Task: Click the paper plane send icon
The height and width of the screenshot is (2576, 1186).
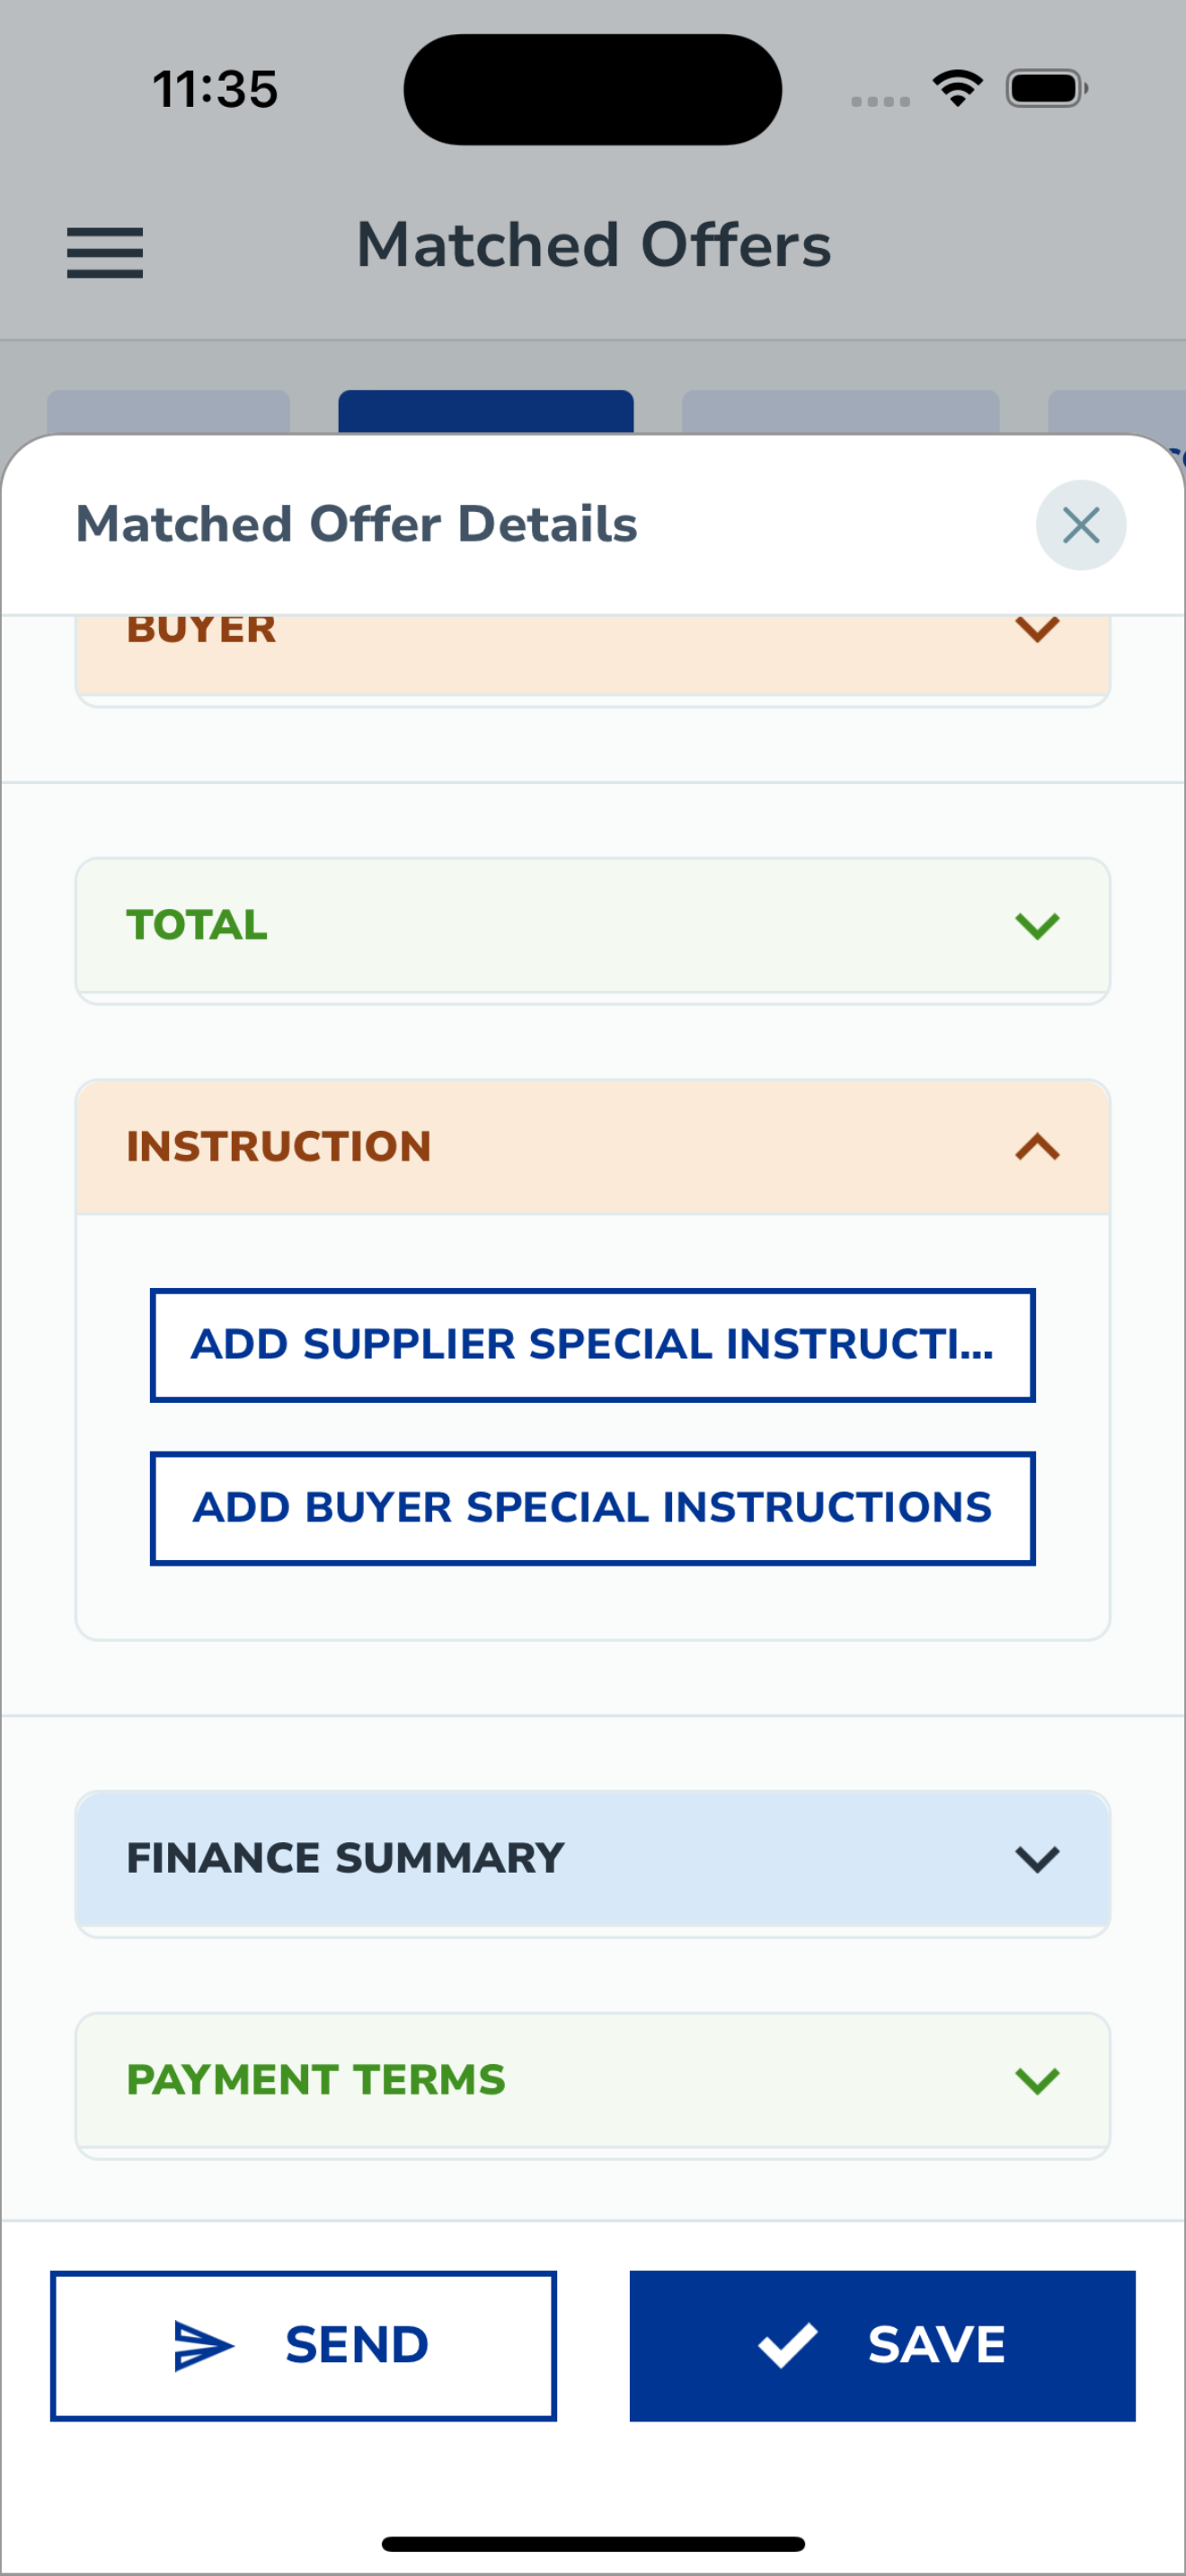Action: click(x=204, y=2346)
